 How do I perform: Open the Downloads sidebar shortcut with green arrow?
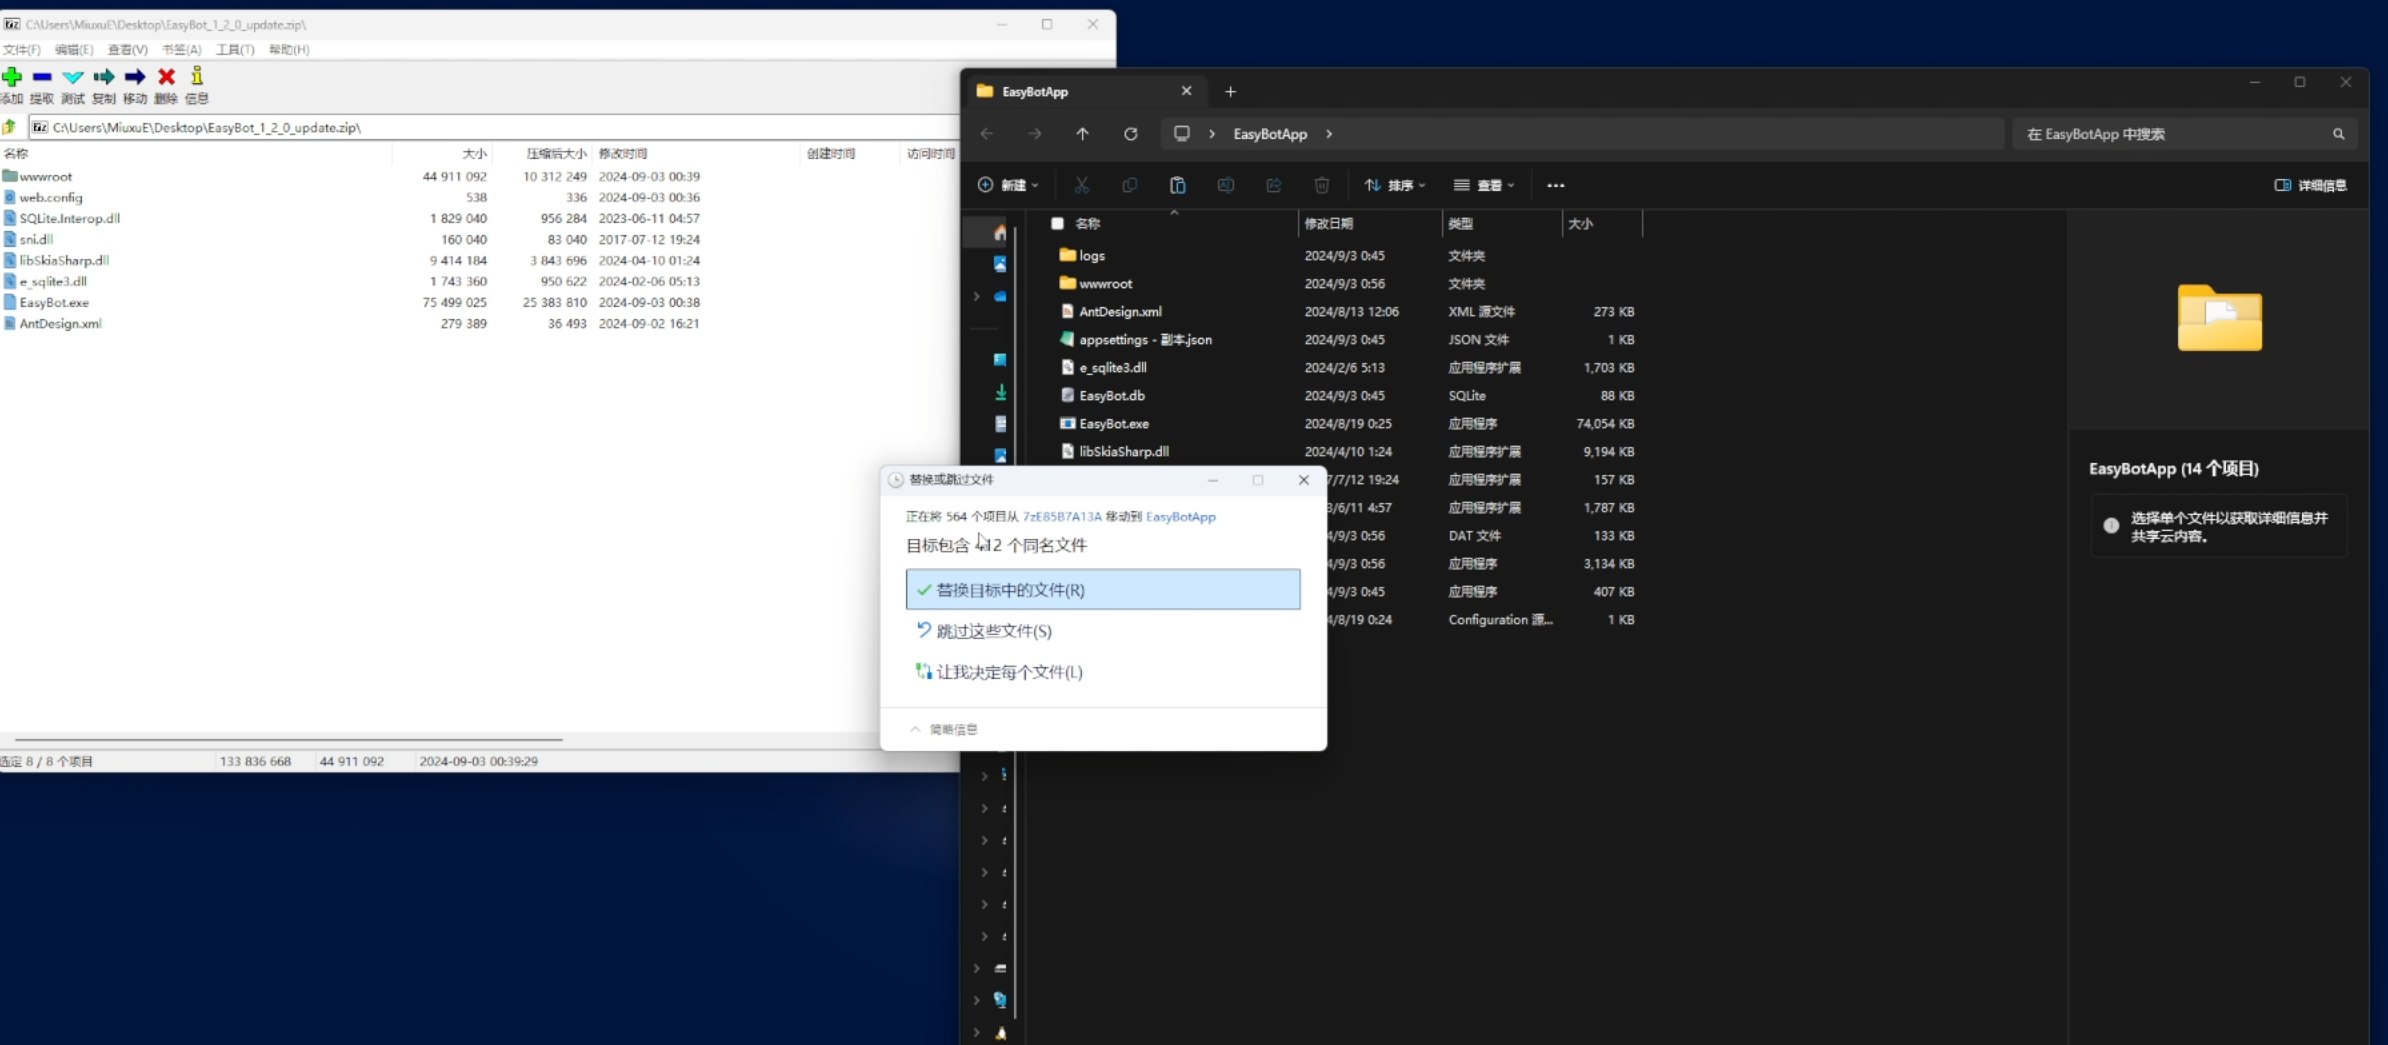tap(1000, 392)
